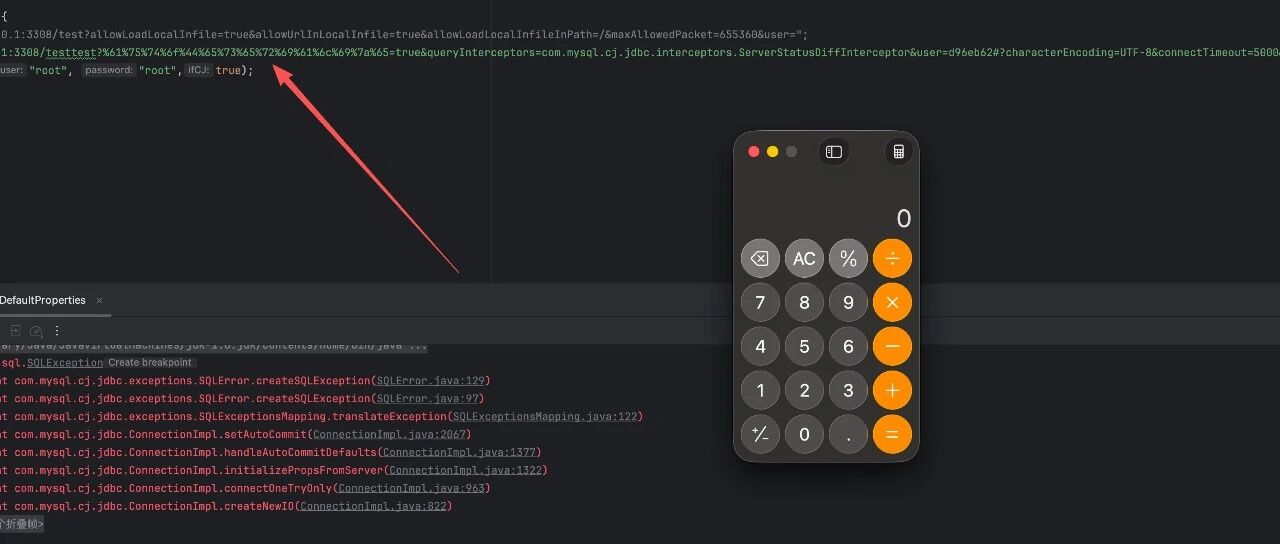
Task: Toggle the plus/minus sign key in Calculator
Action: click(x=760, y=434)
